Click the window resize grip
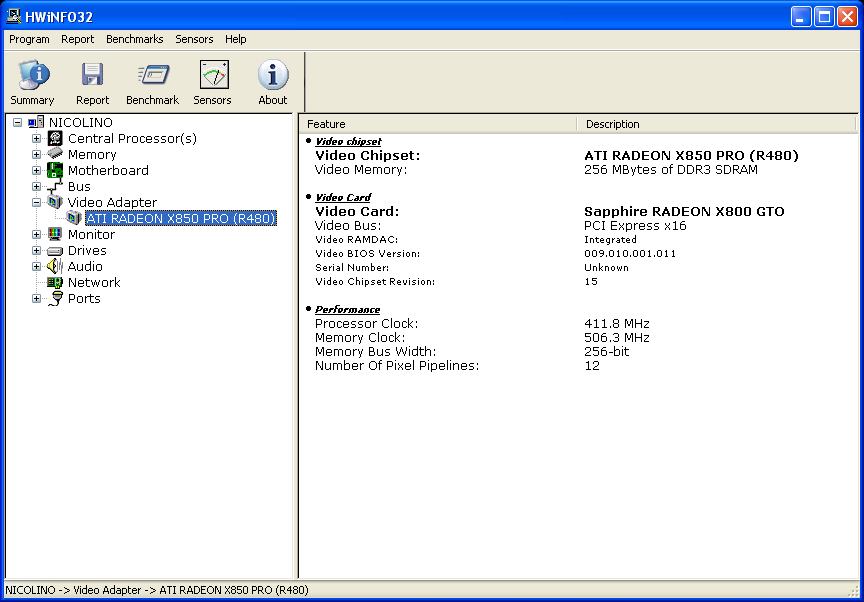This screenshot has height=602, width=864. tap(854, 591)
